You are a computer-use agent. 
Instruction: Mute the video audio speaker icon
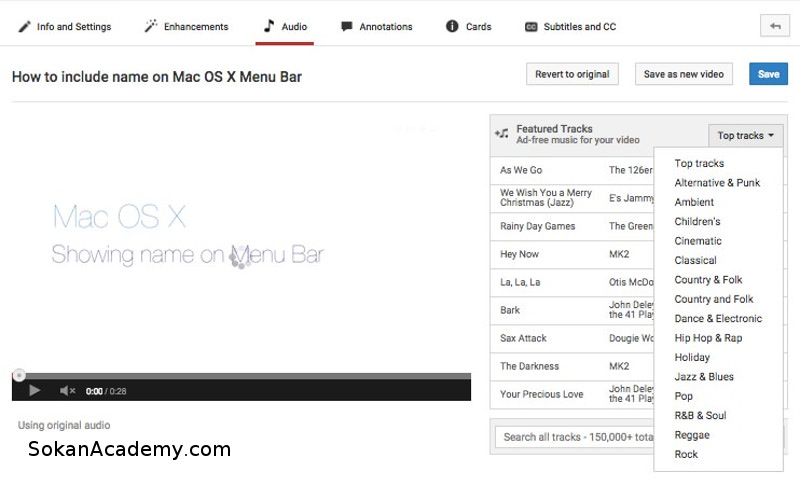[67, 391]
